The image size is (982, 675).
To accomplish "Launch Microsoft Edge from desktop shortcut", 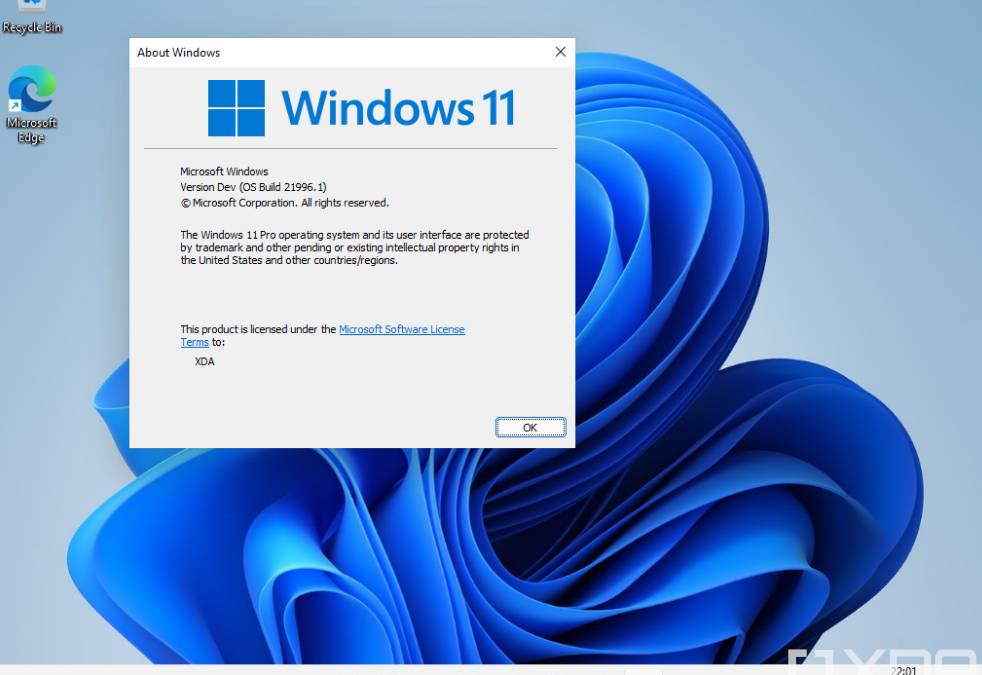I will (31, 104).
